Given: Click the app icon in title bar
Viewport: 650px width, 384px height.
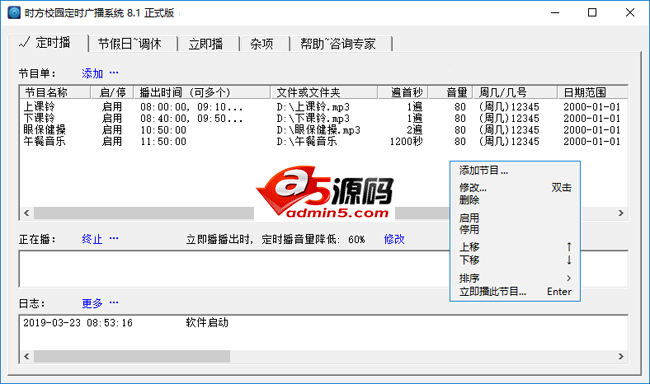Looking at the screenshot, I should 14,13.
